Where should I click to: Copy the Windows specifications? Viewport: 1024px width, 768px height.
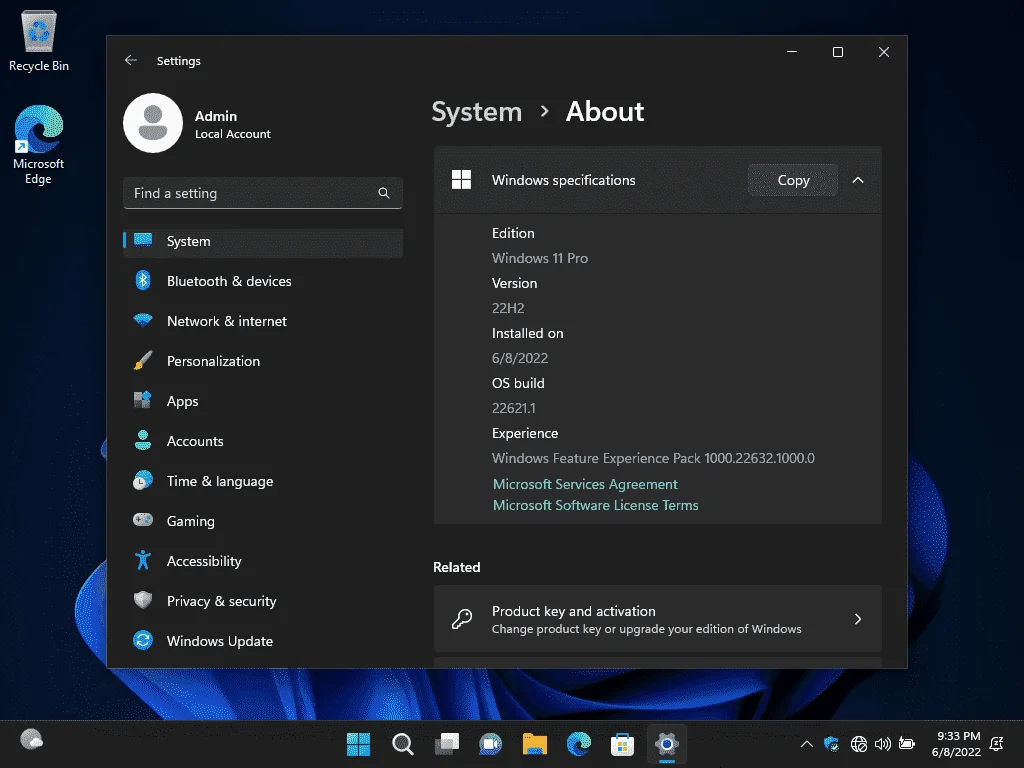pos(793,180)
